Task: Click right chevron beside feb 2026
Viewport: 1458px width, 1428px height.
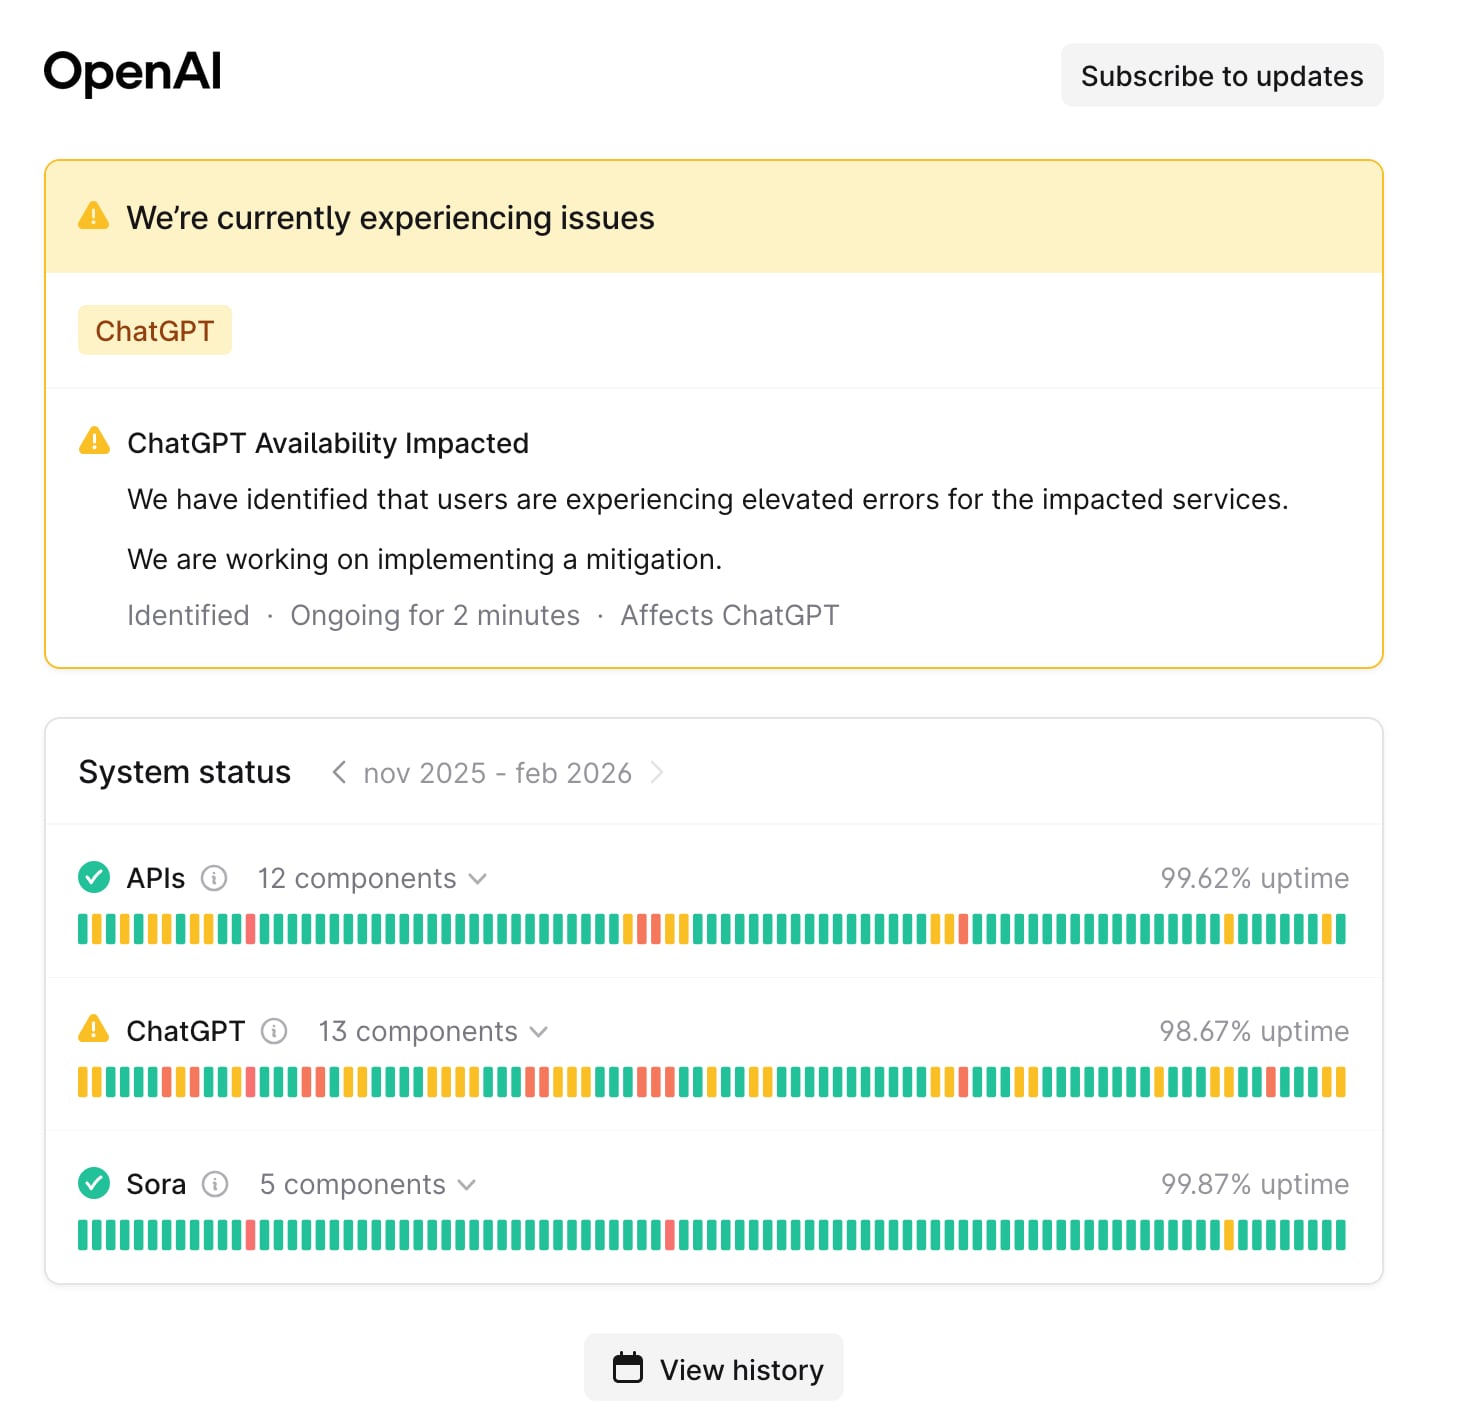Action: point(658,772)
